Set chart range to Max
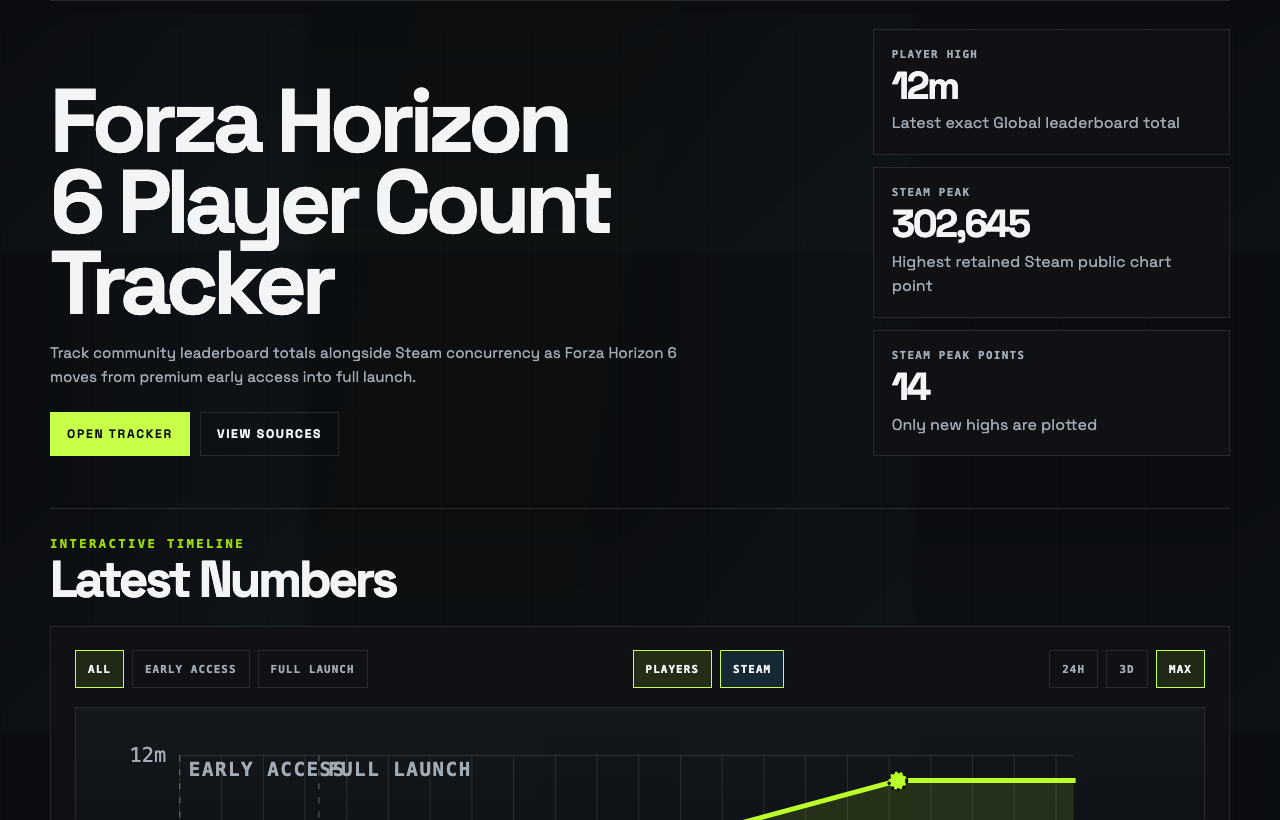Image resolution: width=1280 pixels, height=820 pixels. coord(1180,669)
